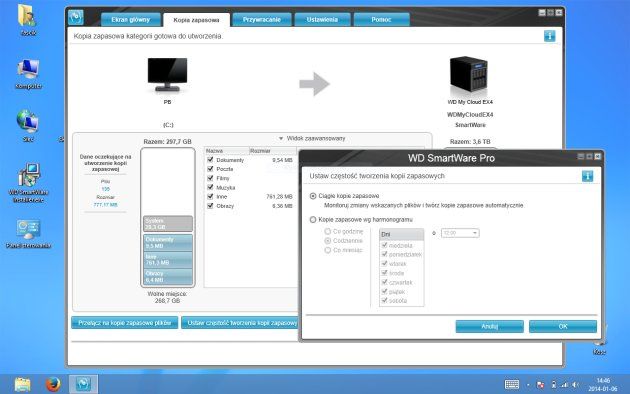Click Przełącz na kopię zapasową plików button
This screenshot has height=394, width=630.
[125, 323]
